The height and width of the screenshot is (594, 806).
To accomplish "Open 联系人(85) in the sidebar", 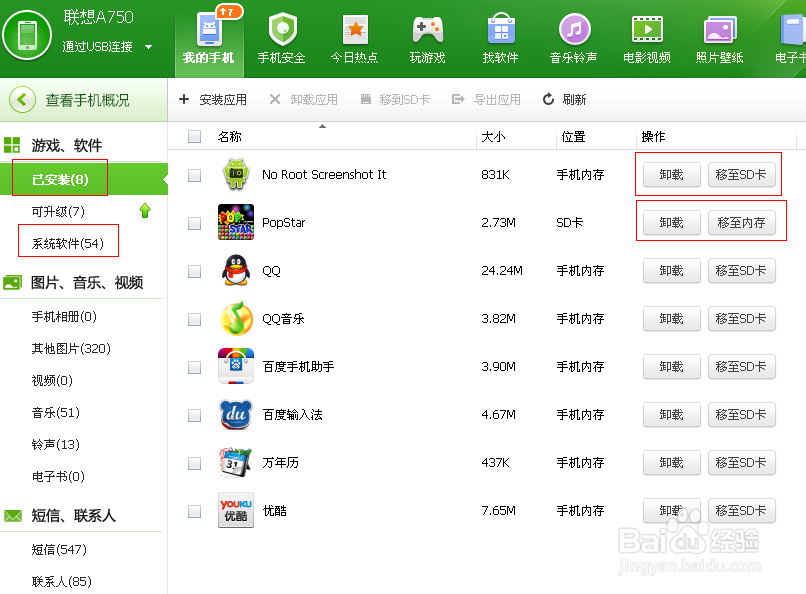I will tap(62, 581).
